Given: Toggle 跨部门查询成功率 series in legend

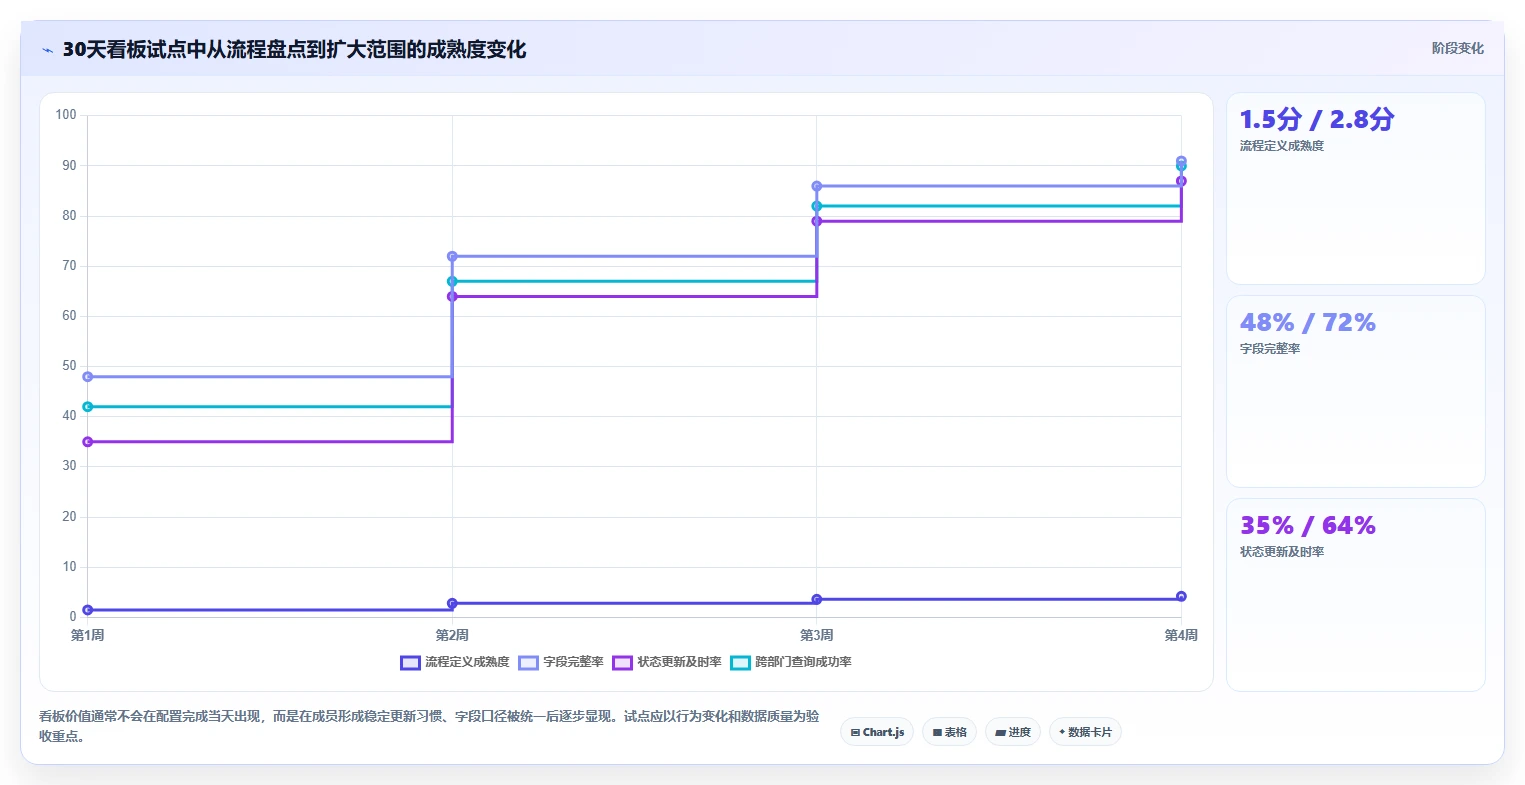Looking at the screenshot, I should pyautogui.click(x=791, y=662).
